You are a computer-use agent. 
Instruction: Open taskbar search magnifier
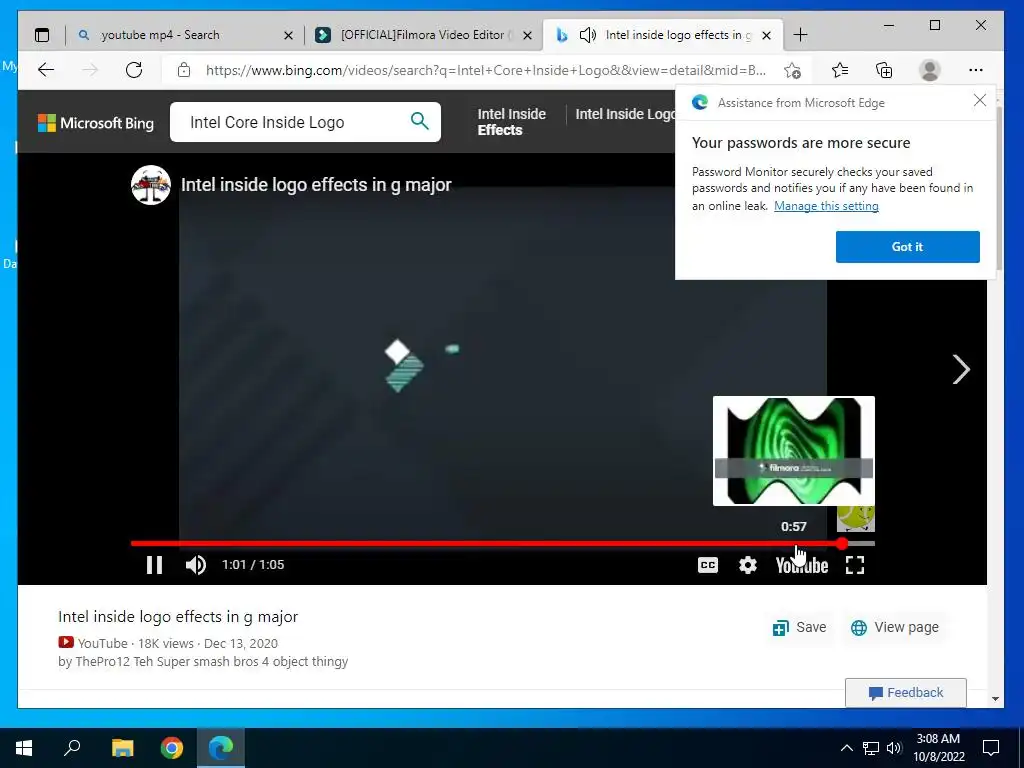72,747
